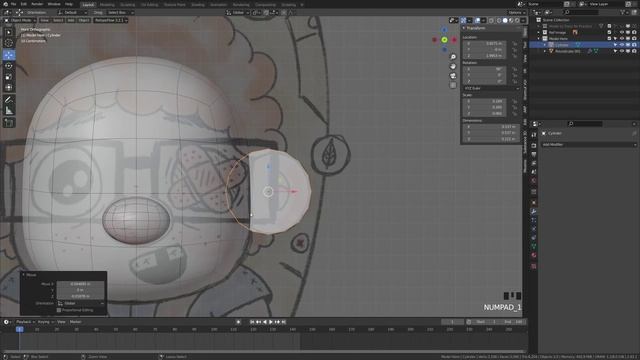Viewport: 640px width, 360px height.
Task: Toggle viewport visibility eye of Cylinder
Action: [622, 45]
